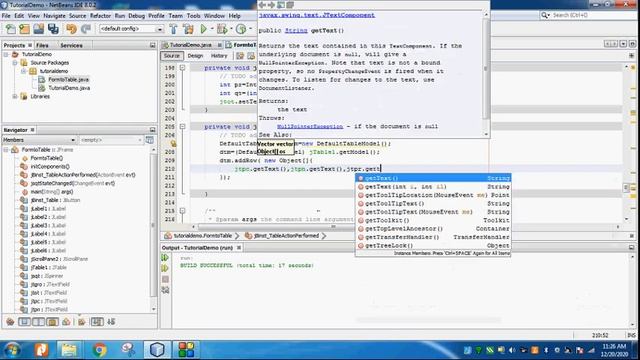Select getText(int i, int i1) completion item
This screenshot has height=360, width=640.
coord(433,187)
